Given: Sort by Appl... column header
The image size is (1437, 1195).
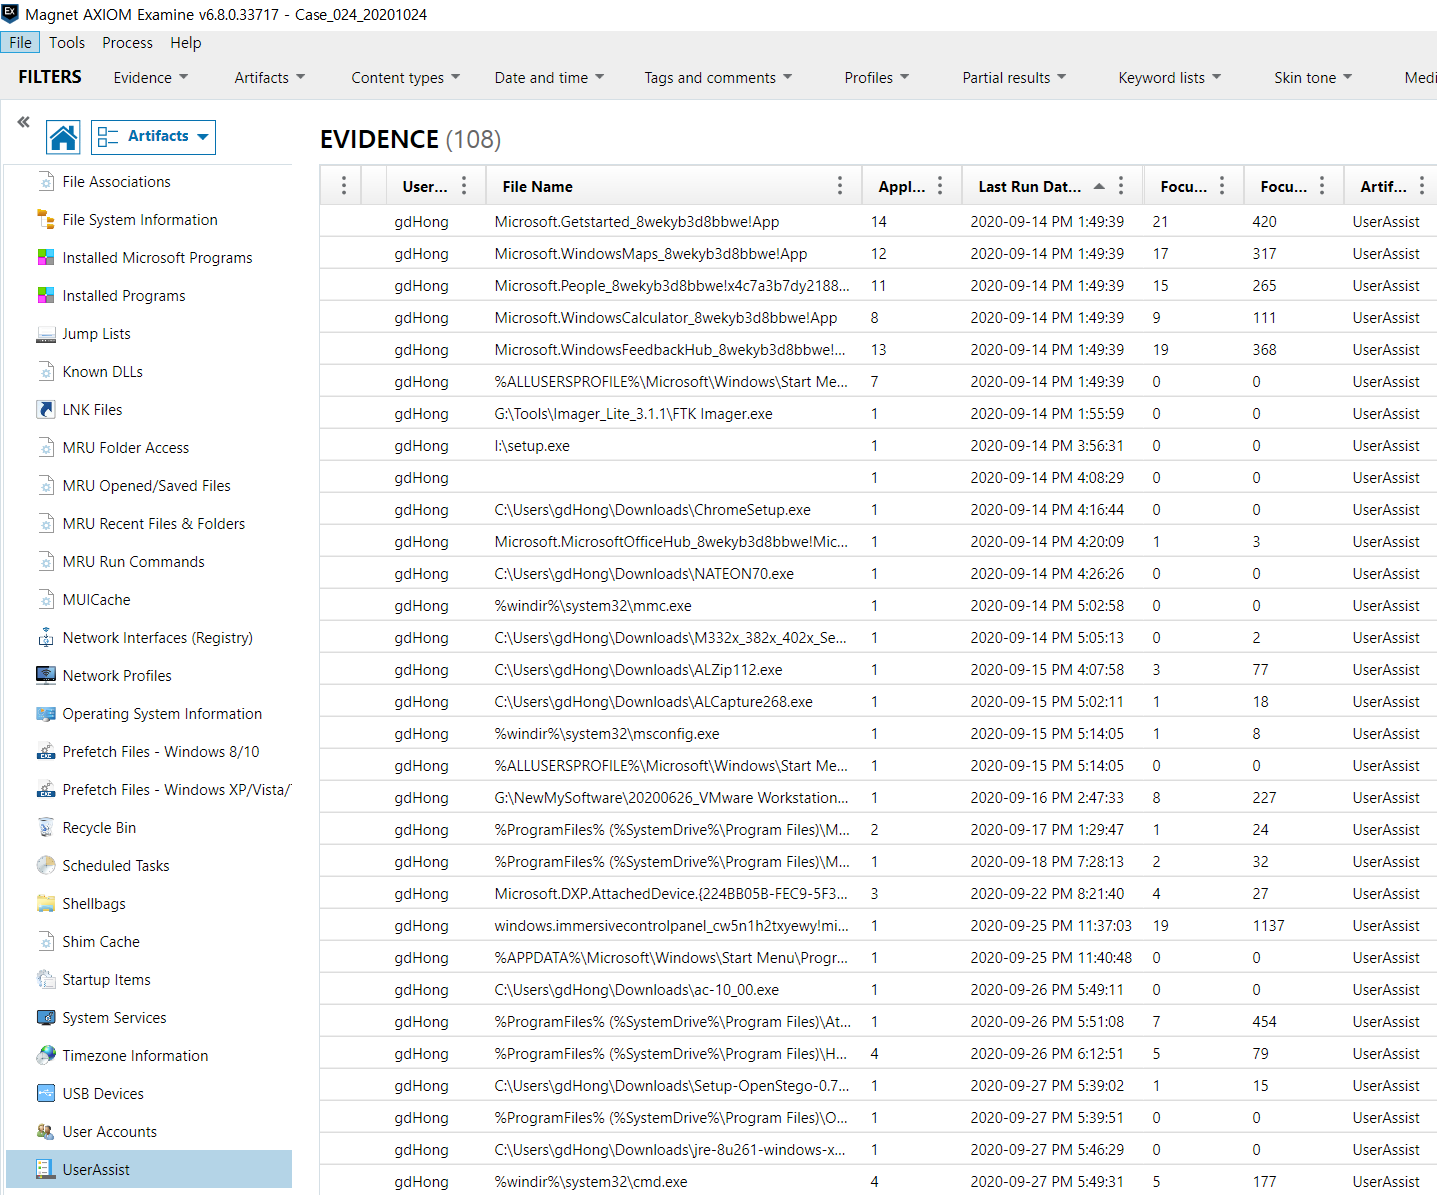Looking at the screenshot, I should (901, 187).
